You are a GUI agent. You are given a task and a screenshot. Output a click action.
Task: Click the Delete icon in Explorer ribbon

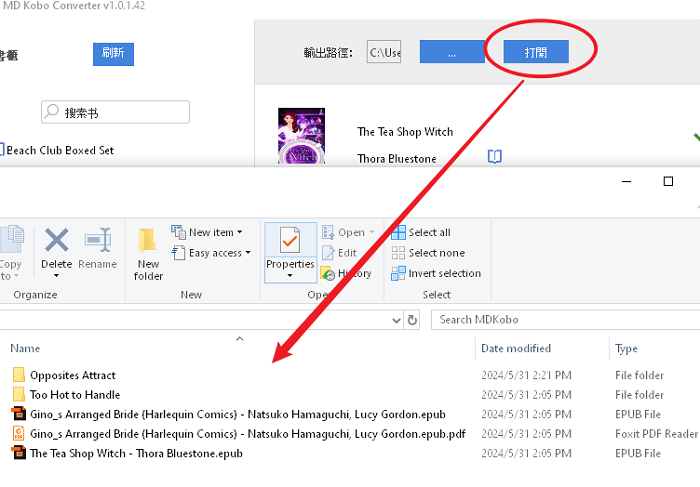tap(57, 240)
